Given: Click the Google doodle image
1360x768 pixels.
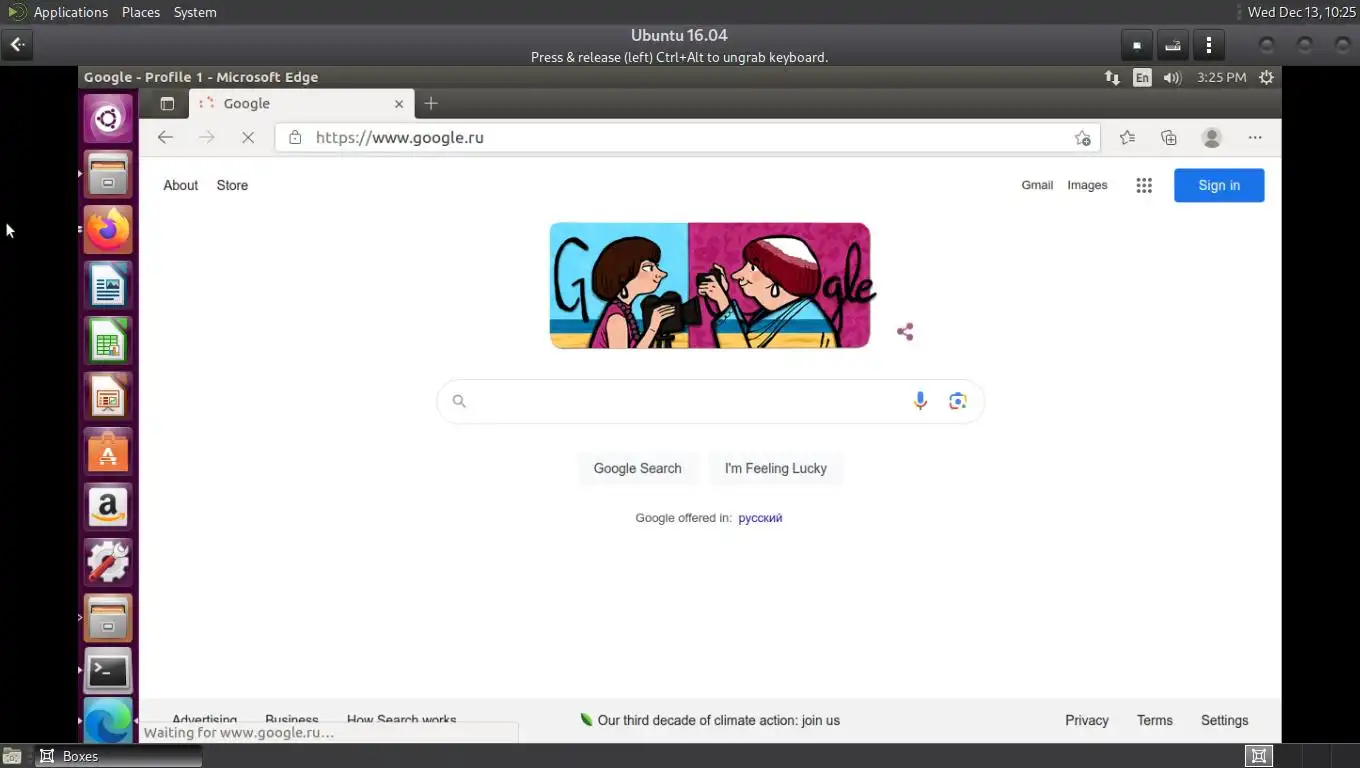Looking at the screenshot, I should point(710,285).
